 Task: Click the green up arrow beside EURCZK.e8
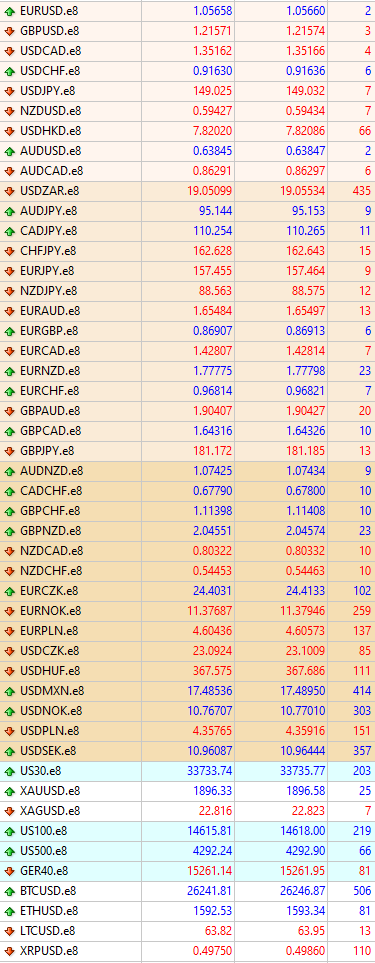[x=9, y=591]
